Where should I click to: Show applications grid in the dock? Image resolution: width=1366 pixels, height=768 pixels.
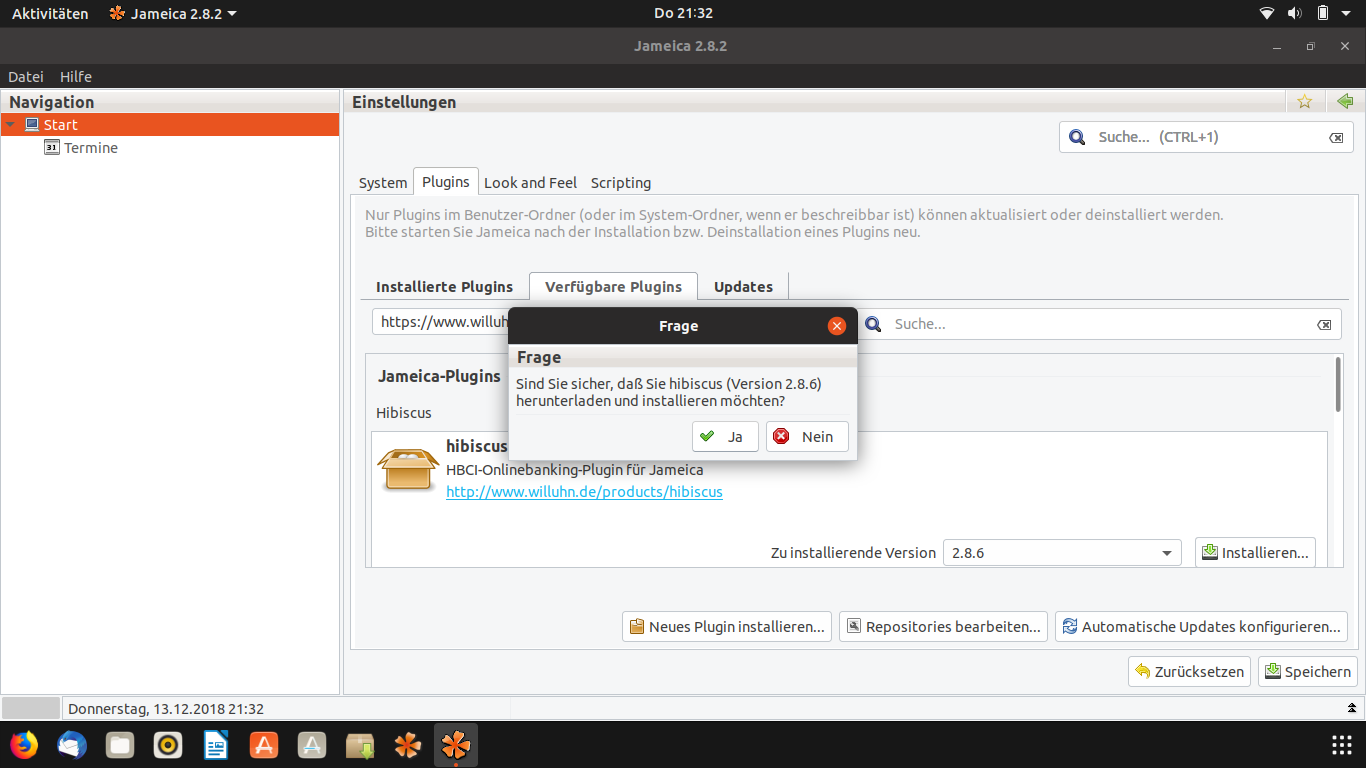point(1342,745)
